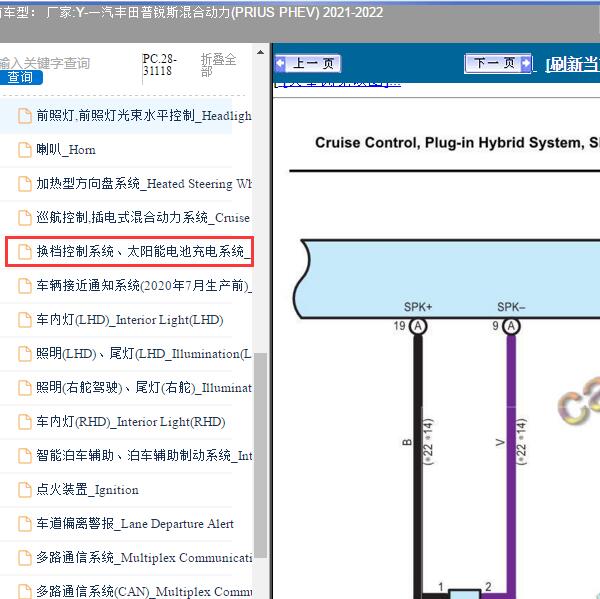Click document icon beside 车内灯(RHD)
600x599 pixels.
(x=25, y=422)
